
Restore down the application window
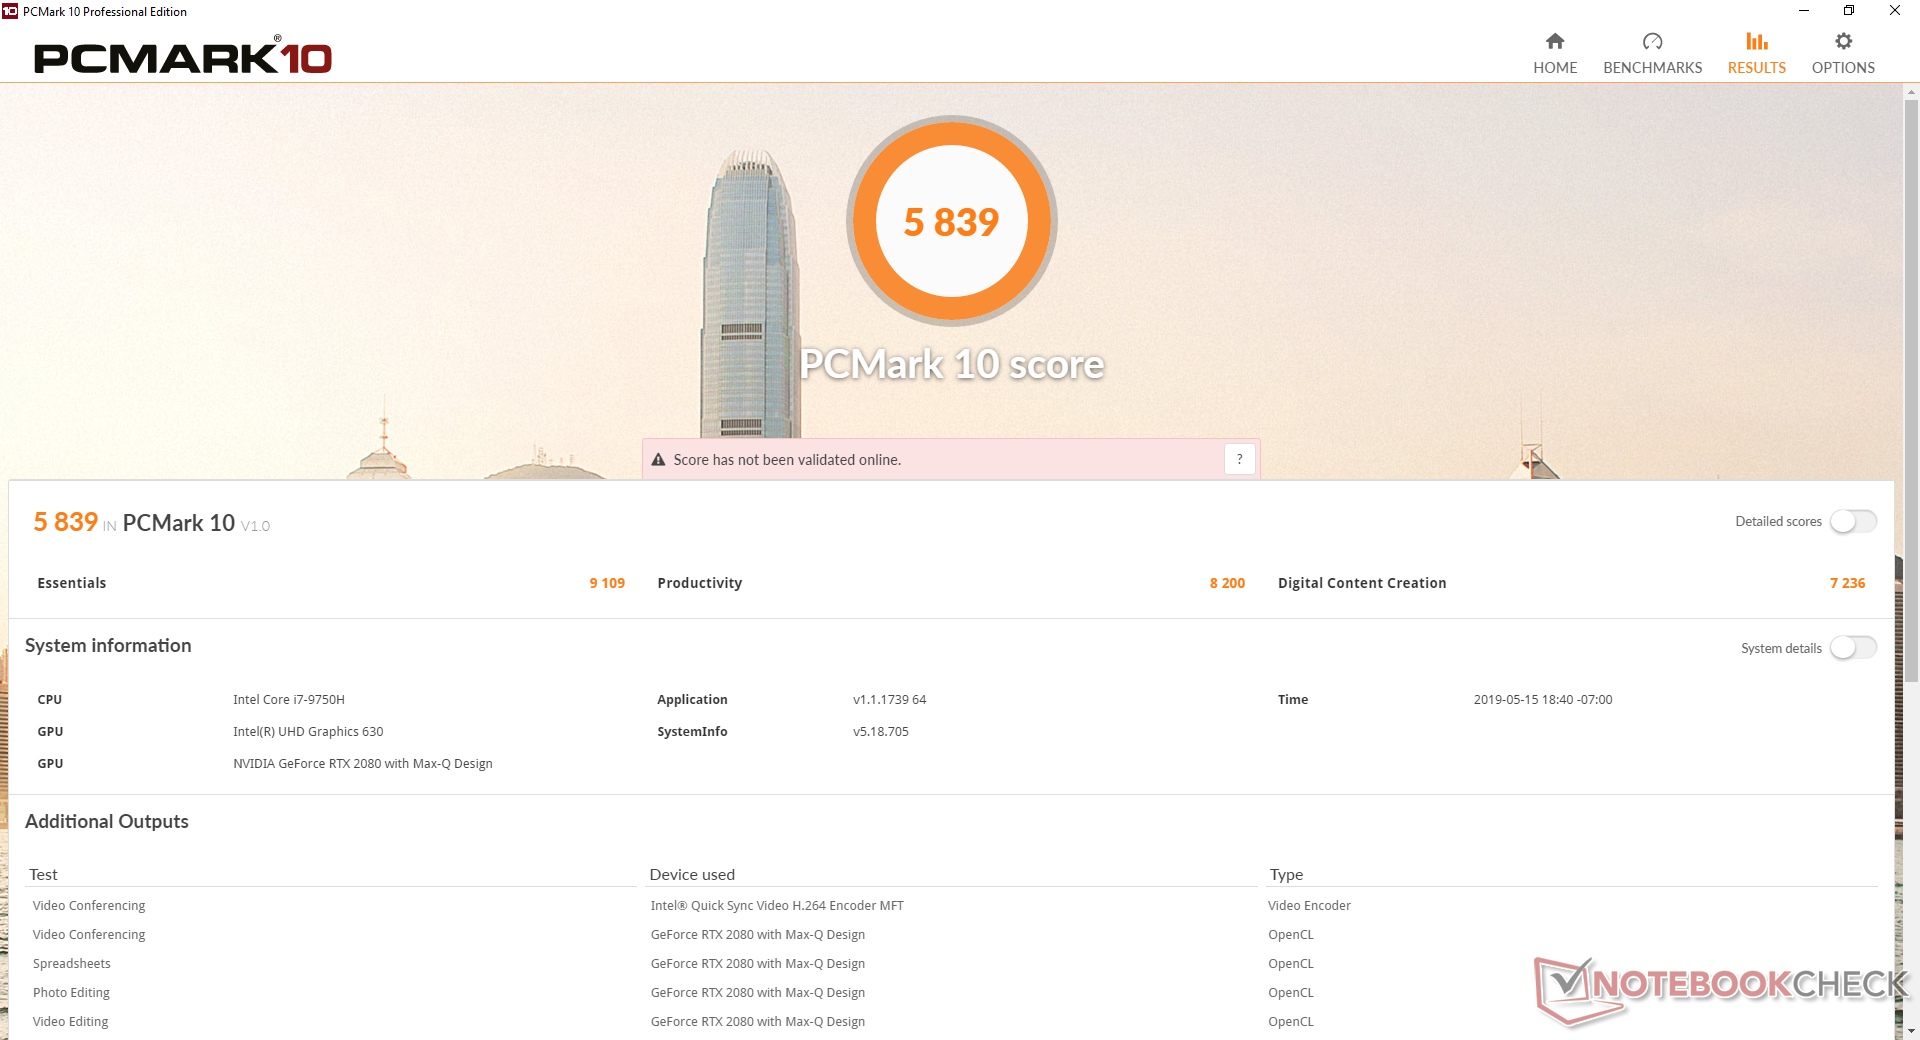(x=1849, y=11)
